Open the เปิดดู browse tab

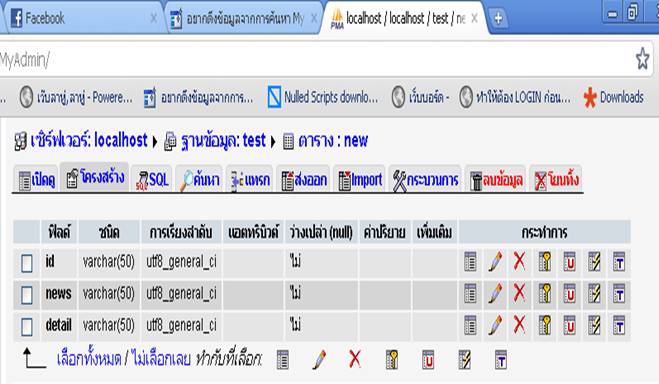coord(37,180)
